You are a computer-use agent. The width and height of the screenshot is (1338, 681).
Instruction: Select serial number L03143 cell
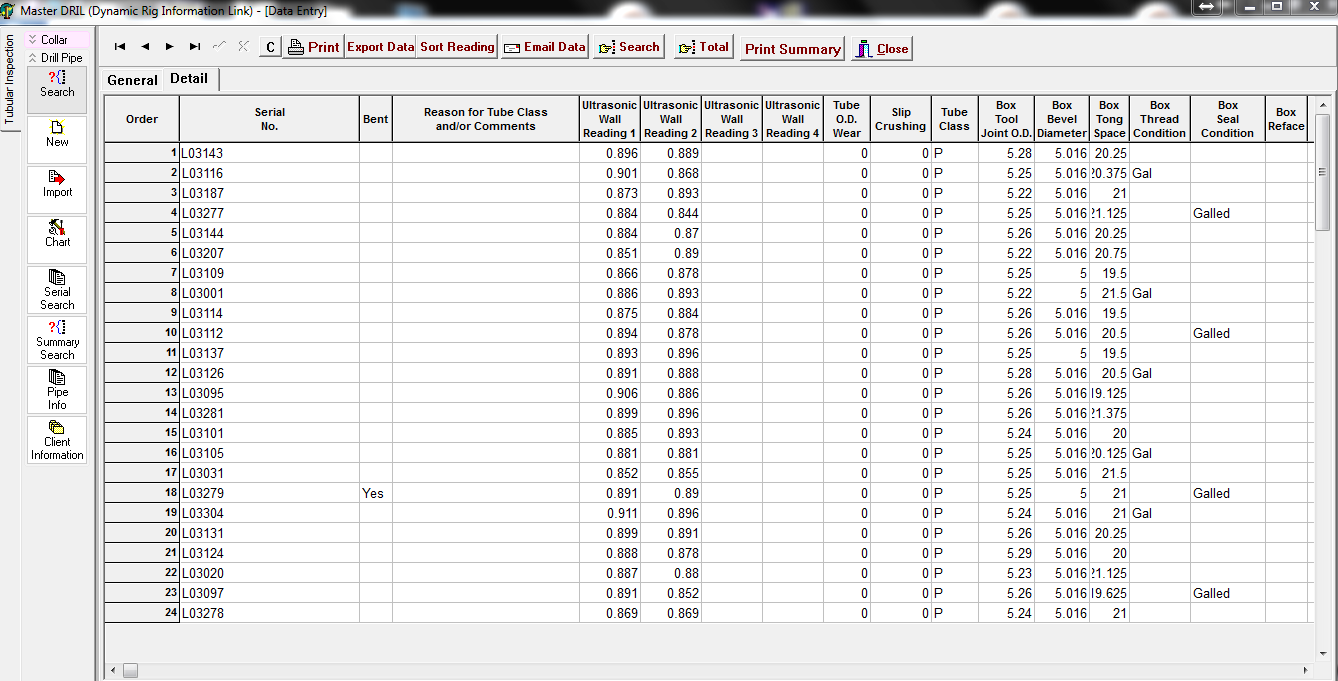(x=270, y=153)
